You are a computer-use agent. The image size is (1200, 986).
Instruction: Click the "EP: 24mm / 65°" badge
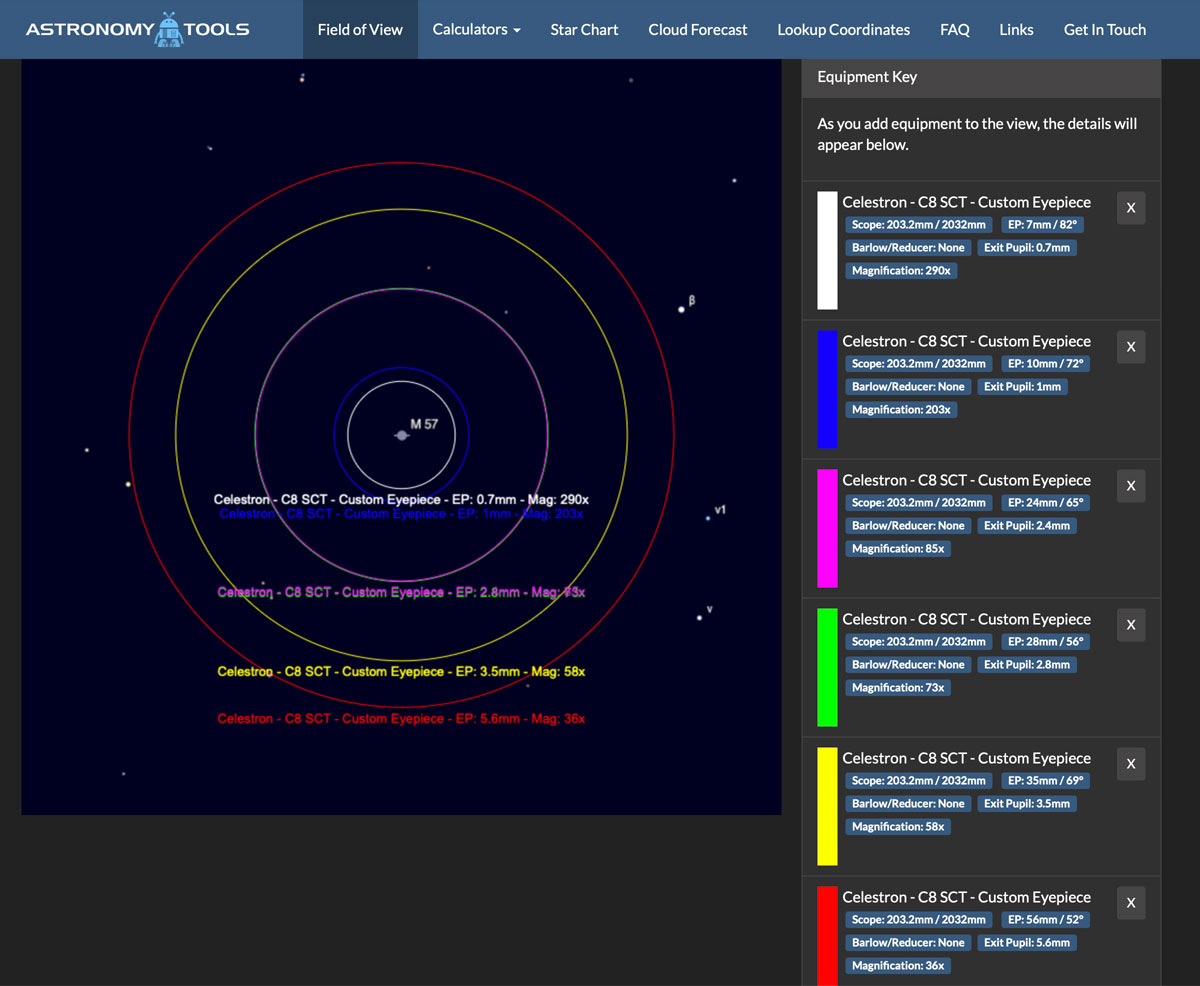[1047, 503]
